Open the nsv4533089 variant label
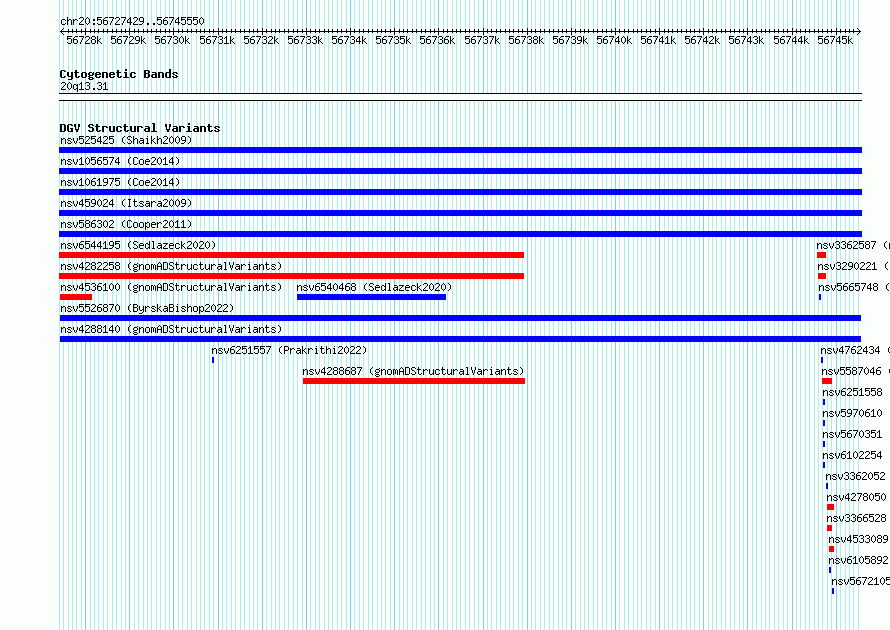890x630 pixels. pos(858,539)
